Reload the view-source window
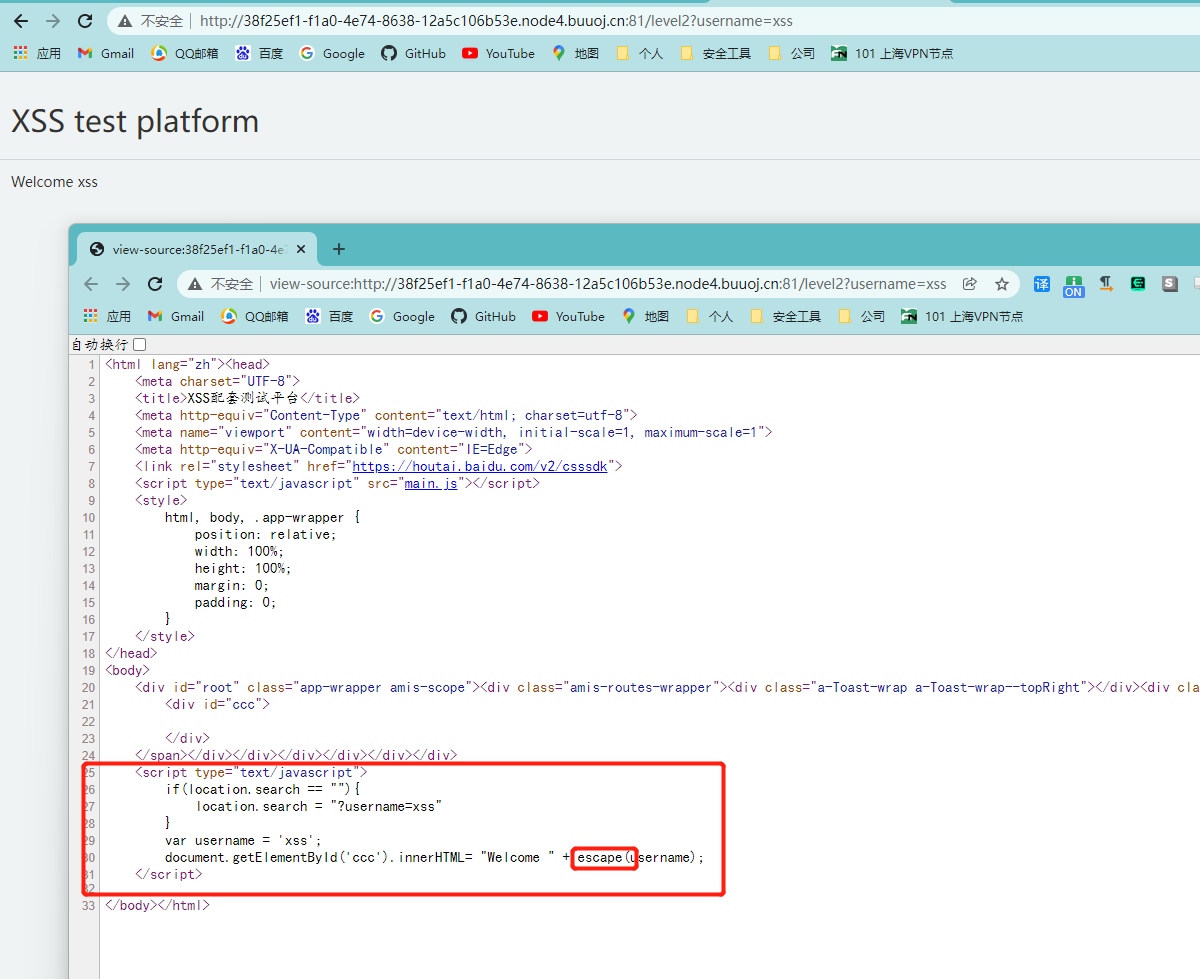This screenshot has width=1200, height=979. 155,284
